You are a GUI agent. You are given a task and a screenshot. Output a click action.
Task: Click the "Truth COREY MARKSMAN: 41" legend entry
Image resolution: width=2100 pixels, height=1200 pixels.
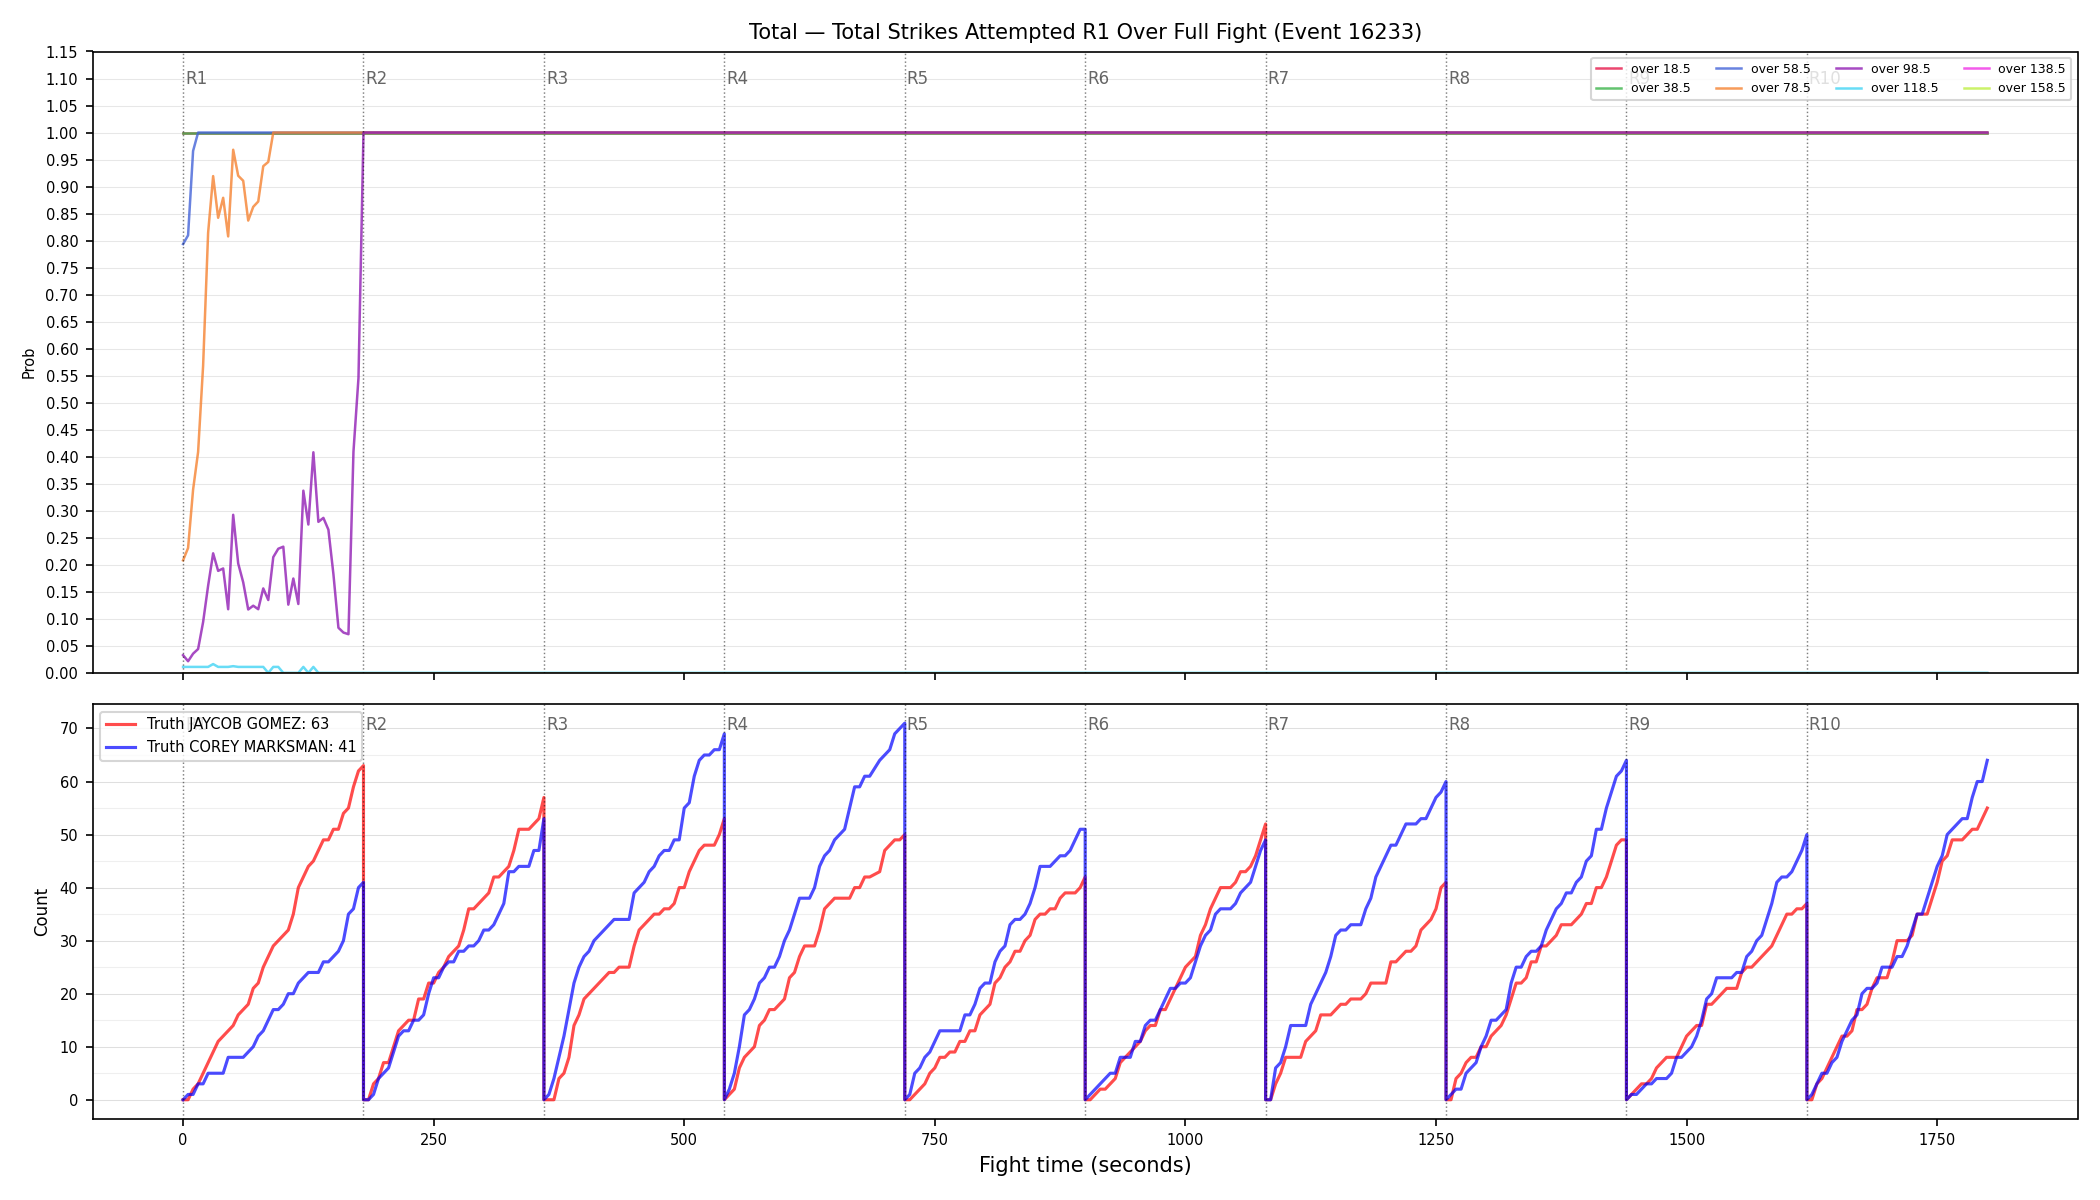229,747
